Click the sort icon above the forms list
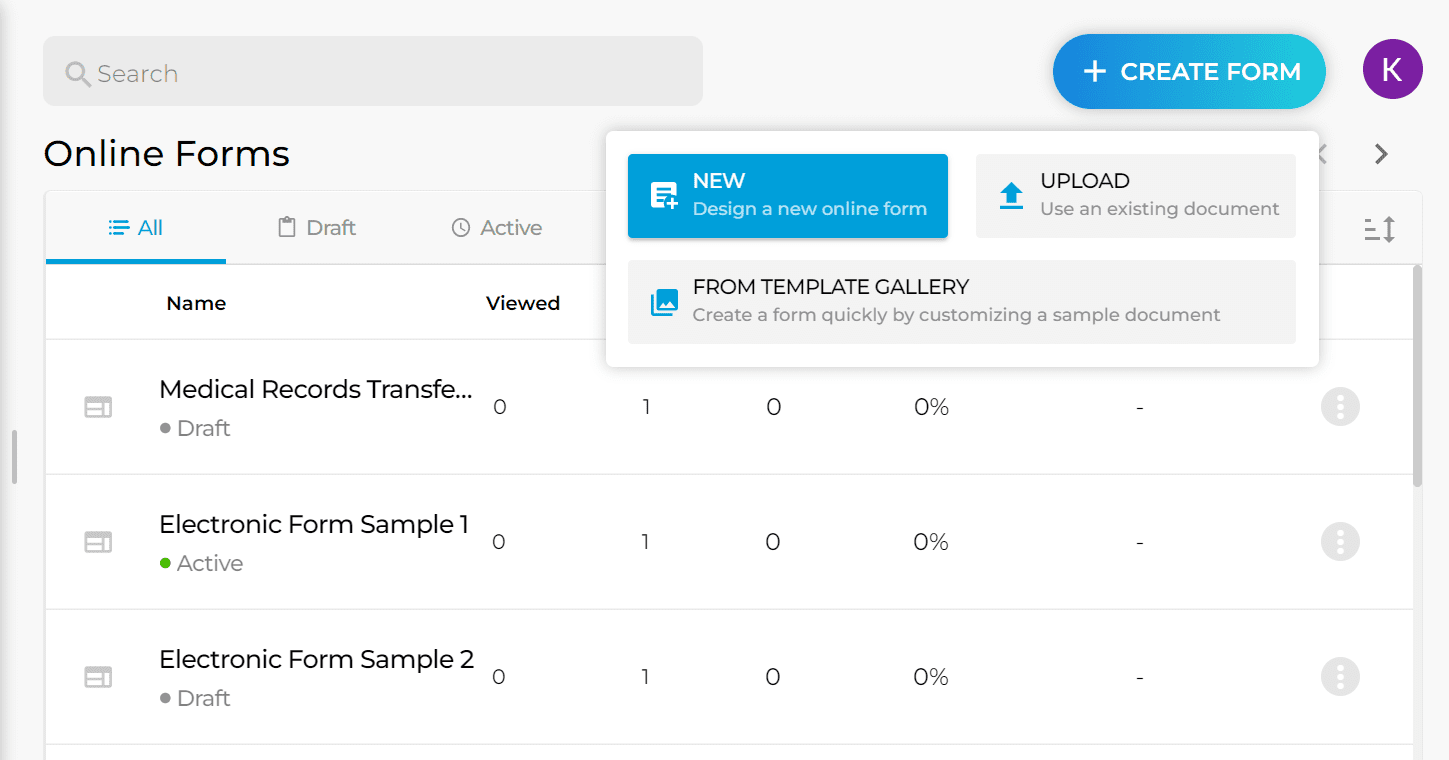Screen dimensions: 1449x760 click(x=1379, y=228)
